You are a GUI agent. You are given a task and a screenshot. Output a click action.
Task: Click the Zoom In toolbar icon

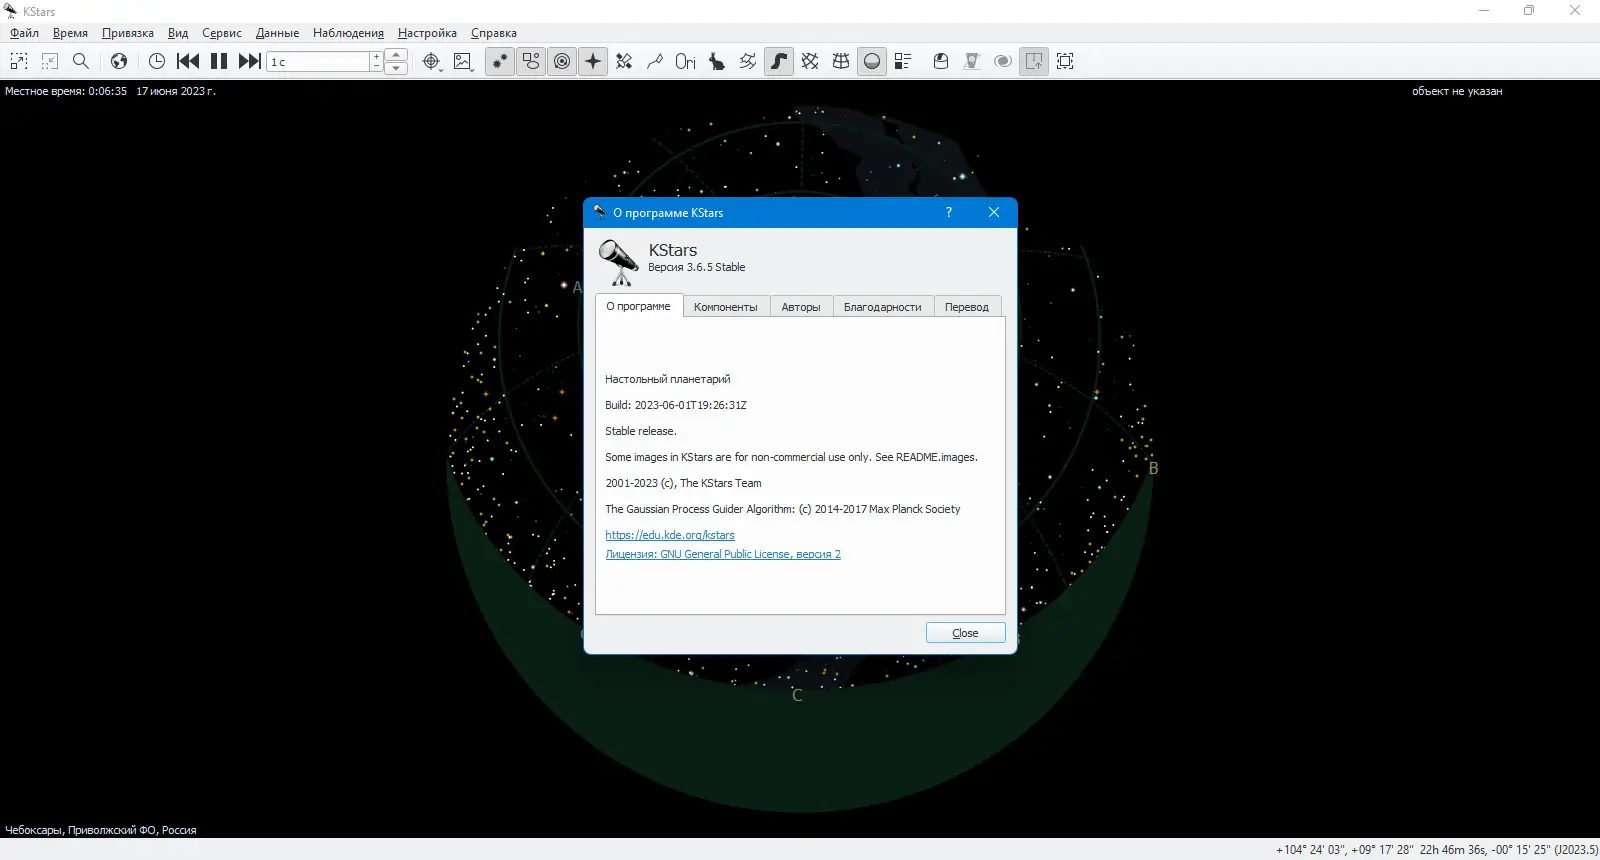coord(19,61)
